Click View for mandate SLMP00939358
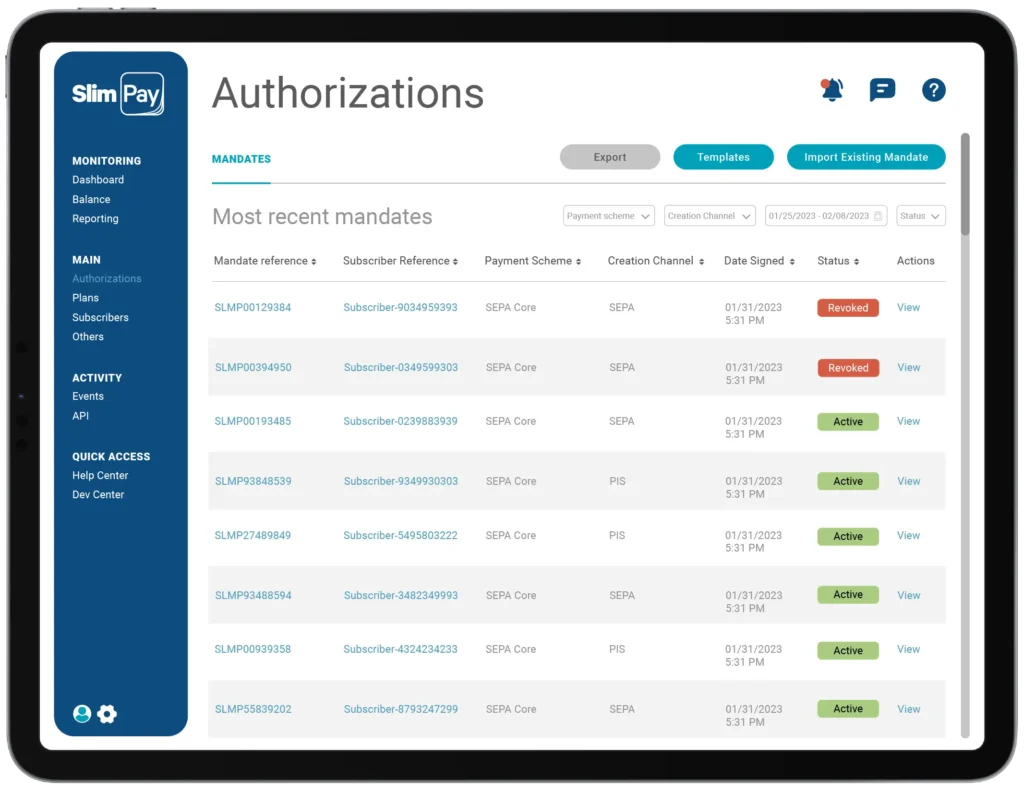The height and width of the screenshot is (792, 1024). point(908,649)
